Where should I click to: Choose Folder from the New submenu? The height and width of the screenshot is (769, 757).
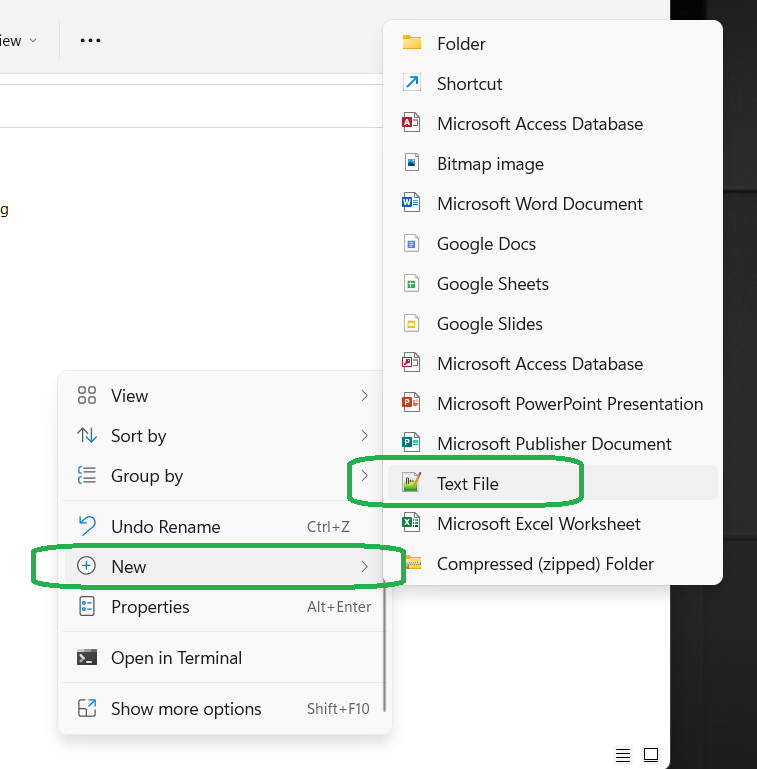pos(553,44)
